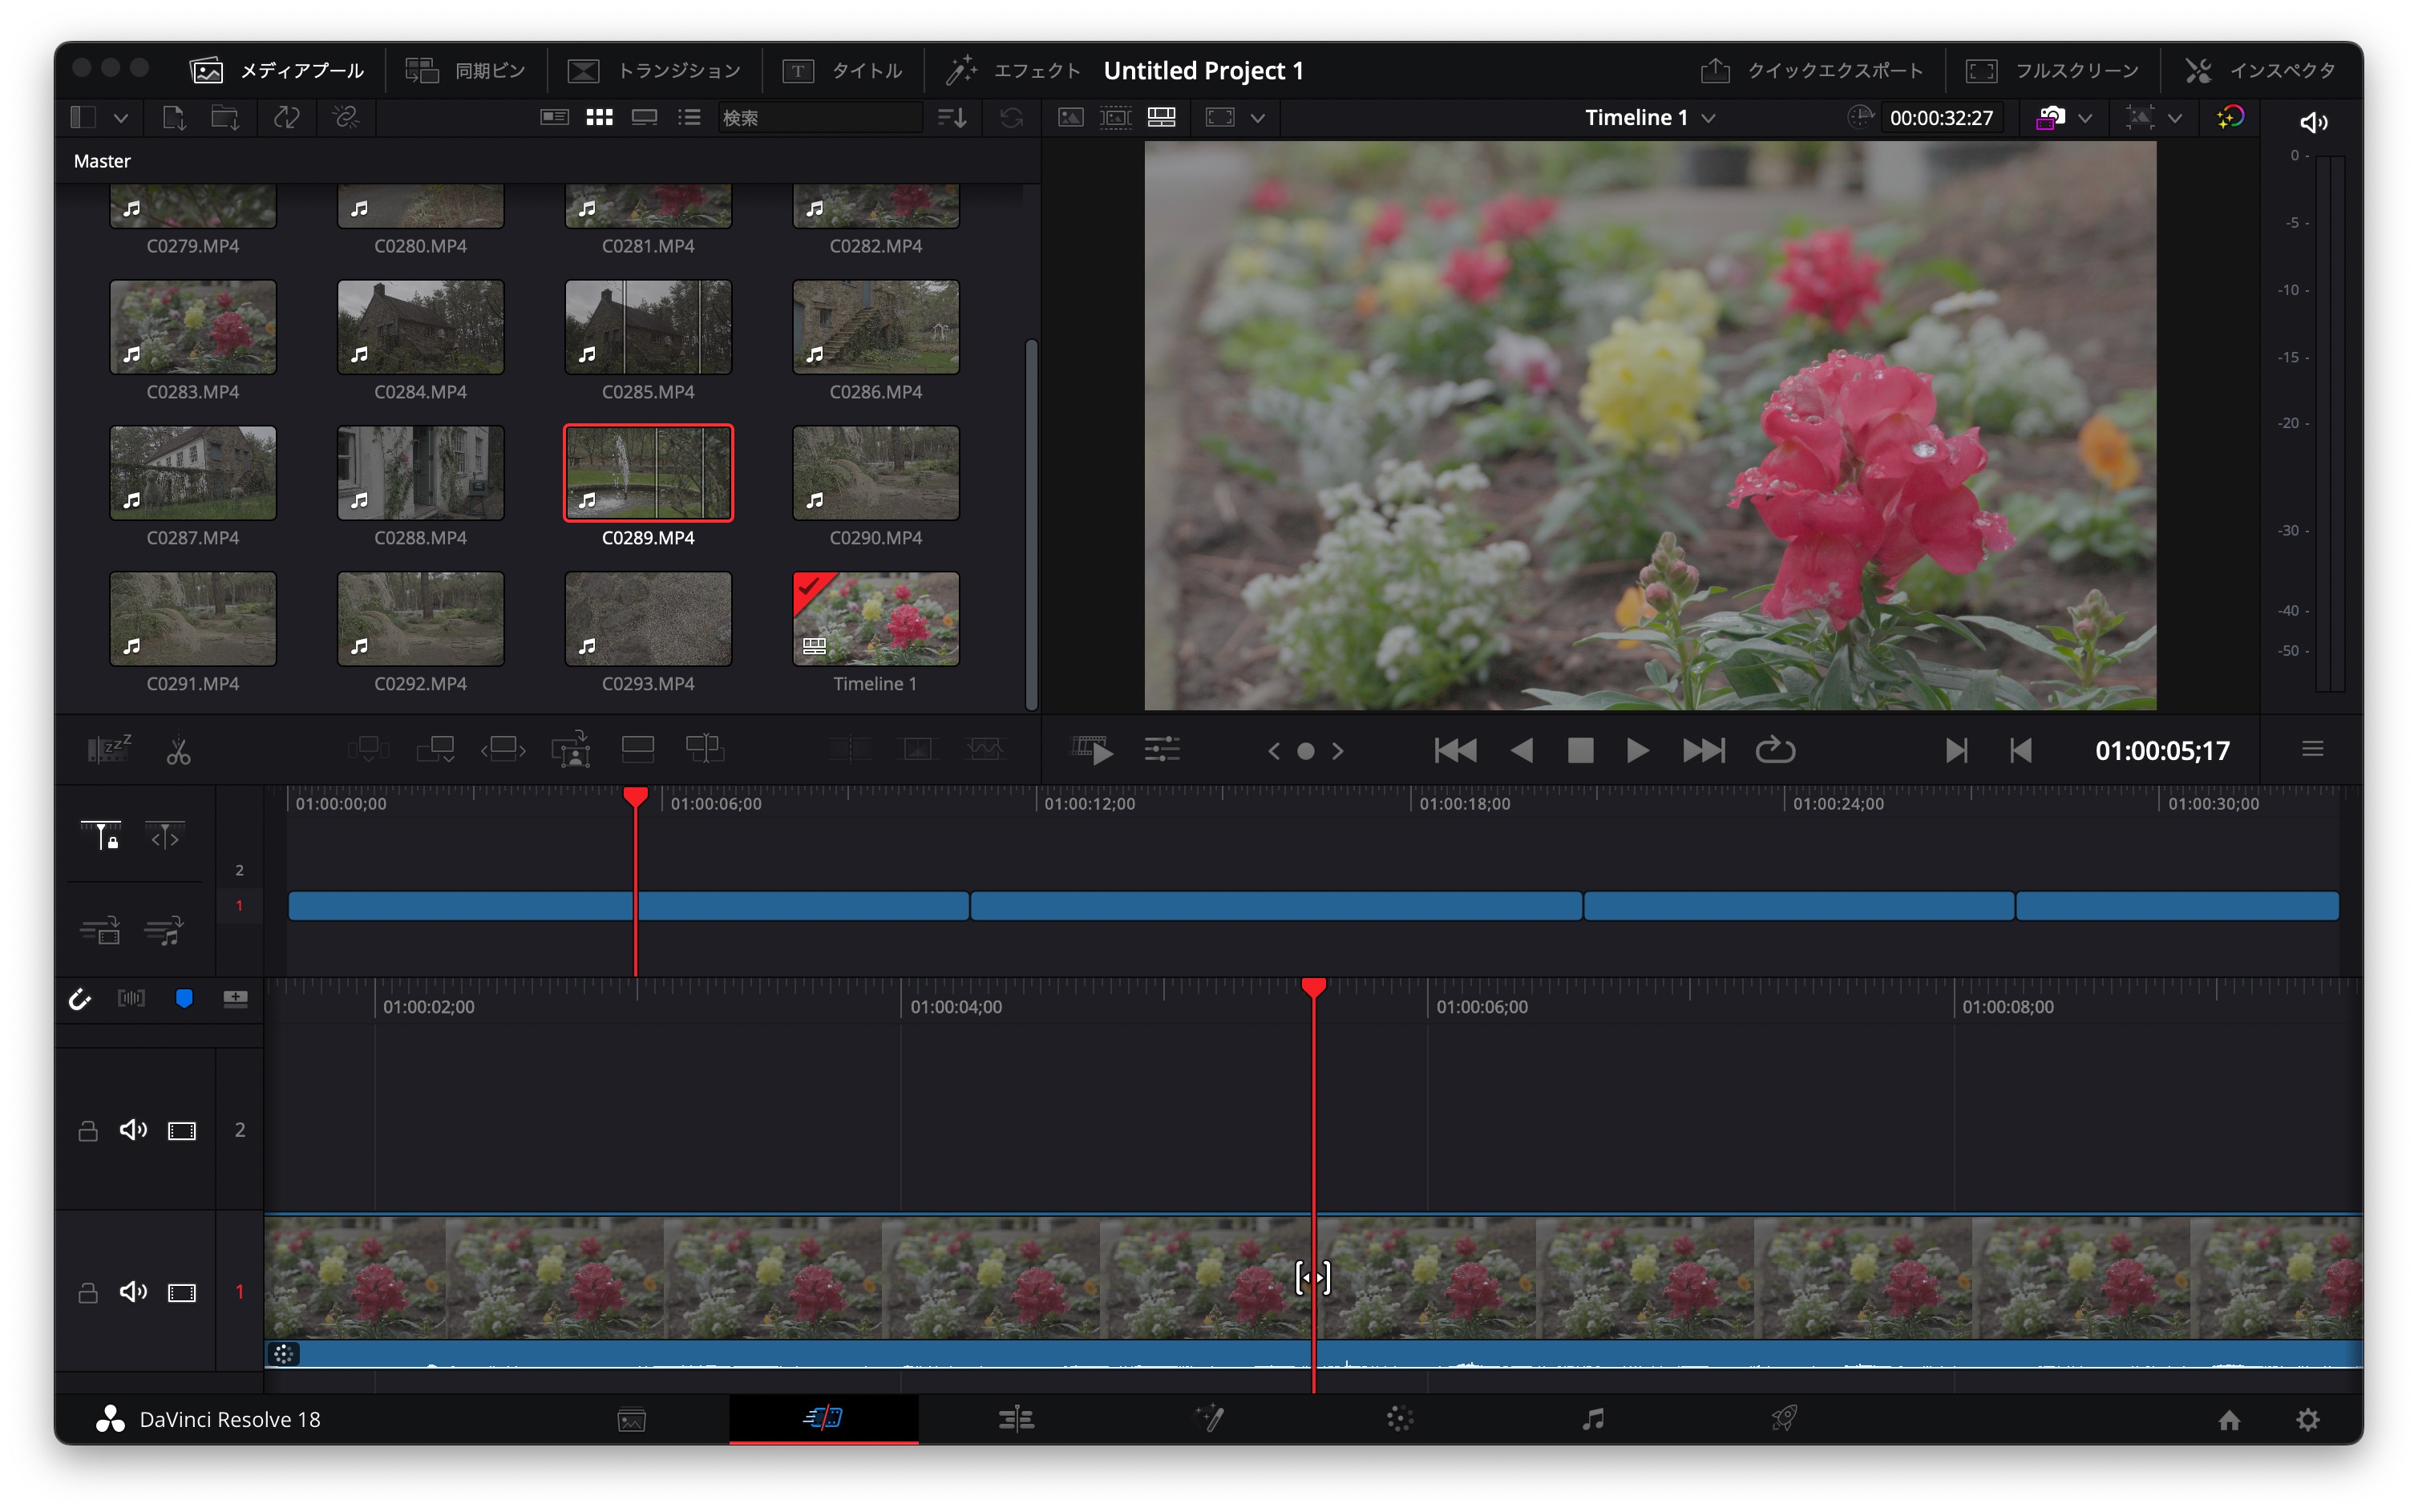This screenshot has width=2418, height=1512.
Task: Click the blue flag color marker
Action: coord(184,999)
